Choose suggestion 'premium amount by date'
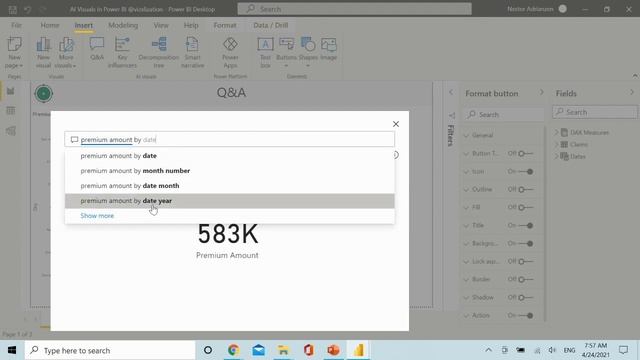Screen dimensions: 640x360 (229, 156)
